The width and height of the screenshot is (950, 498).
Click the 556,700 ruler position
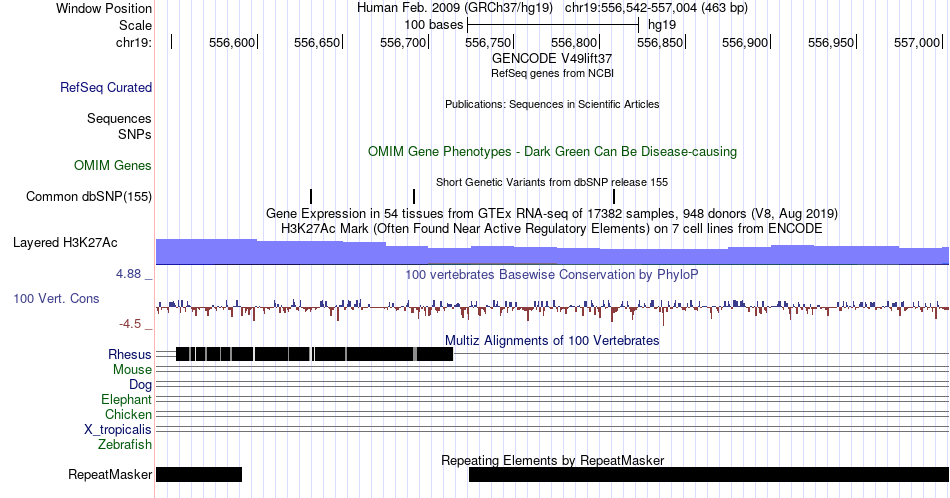pos(403,42)
